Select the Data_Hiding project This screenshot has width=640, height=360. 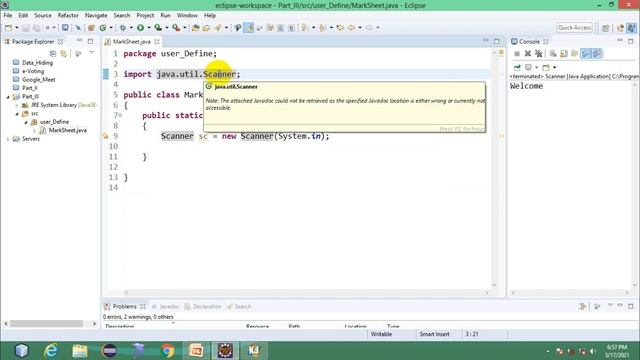point(37,62)
